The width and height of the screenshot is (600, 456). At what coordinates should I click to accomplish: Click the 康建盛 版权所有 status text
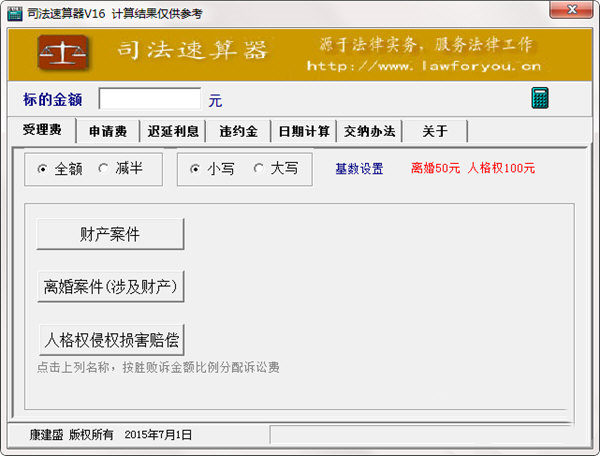[x=72, y=435]
